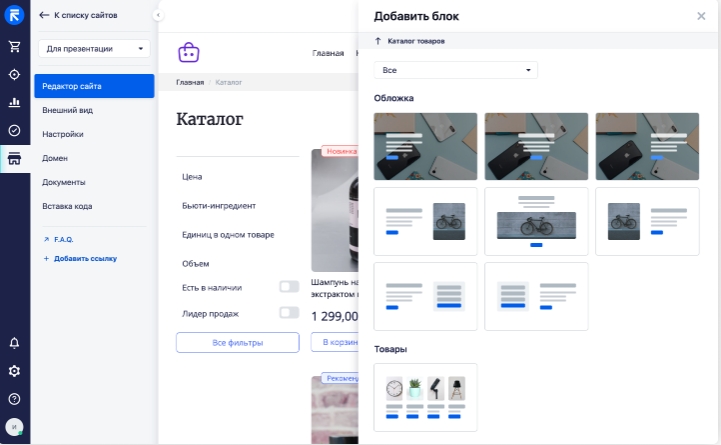Screen dimensions: 721x445
Task: Click the 'Добавить ссылку' link
Action: tap(83, 258)
